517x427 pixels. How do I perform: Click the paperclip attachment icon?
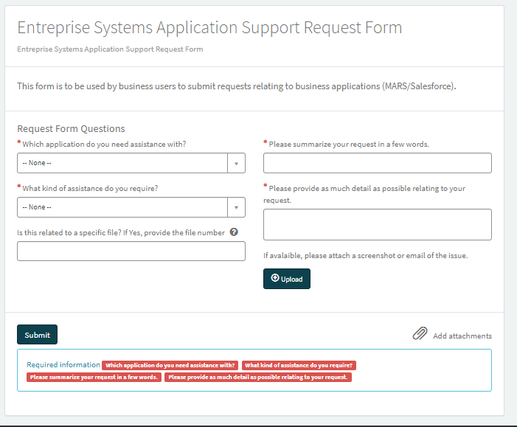(x=420, y=333)
